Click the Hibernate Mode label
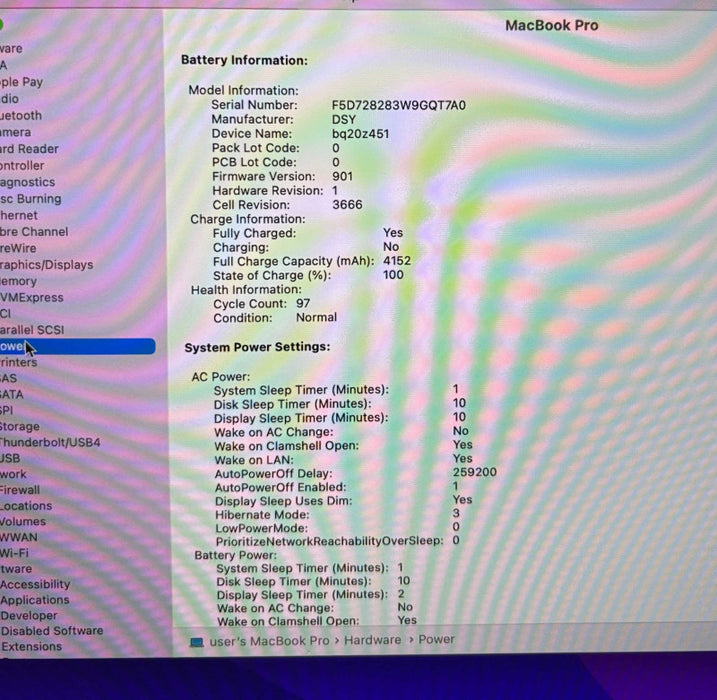The height and width of the screenshot is (700, 717). (x=262, y=515)
